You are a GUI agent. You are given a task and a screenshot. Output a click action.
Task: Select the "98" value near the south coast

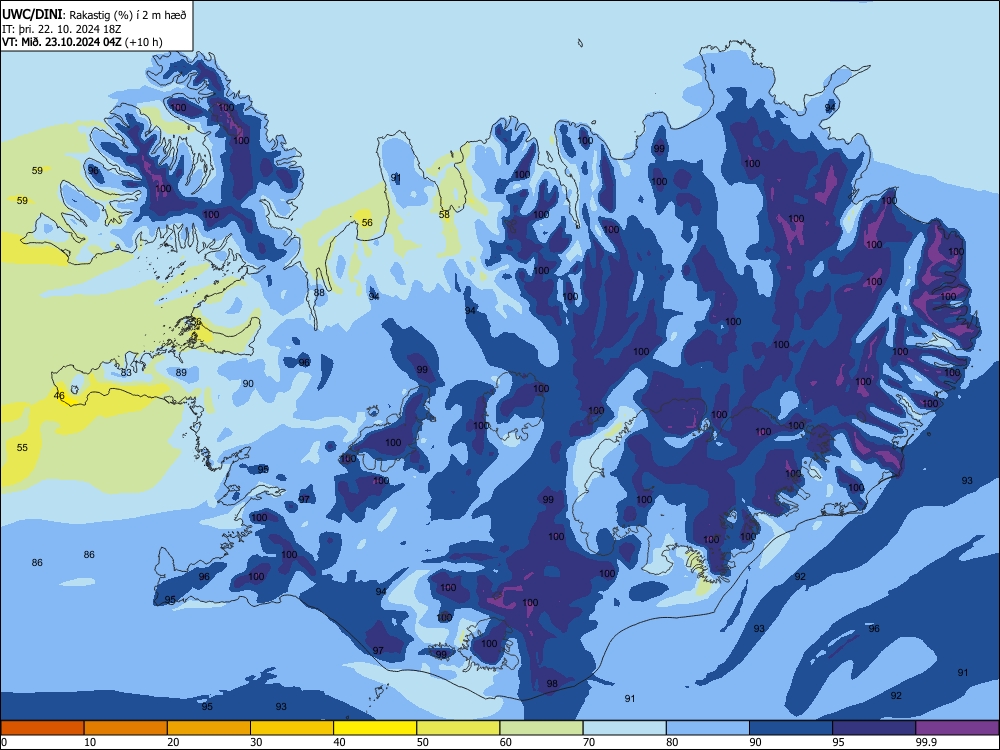point(552,684)
